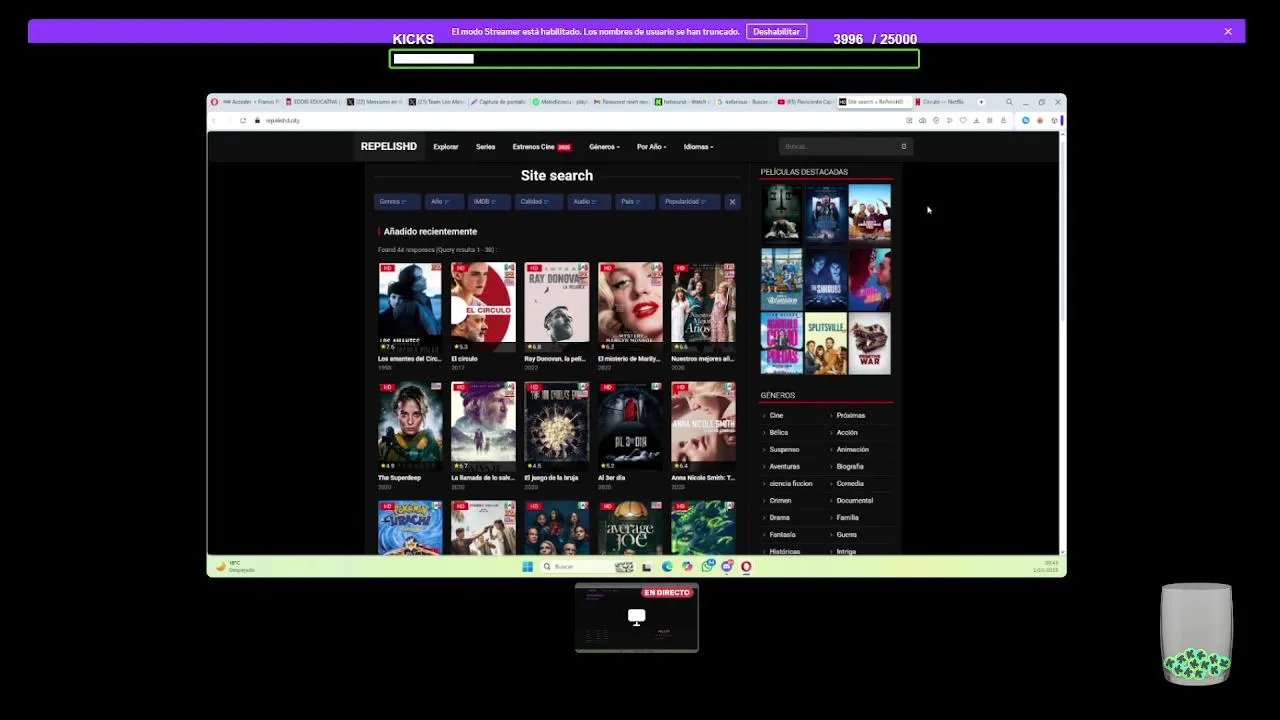1280x720 pixels.
Task: Open the Opera menu icon at tab bar
Action: tap(214, 102)
